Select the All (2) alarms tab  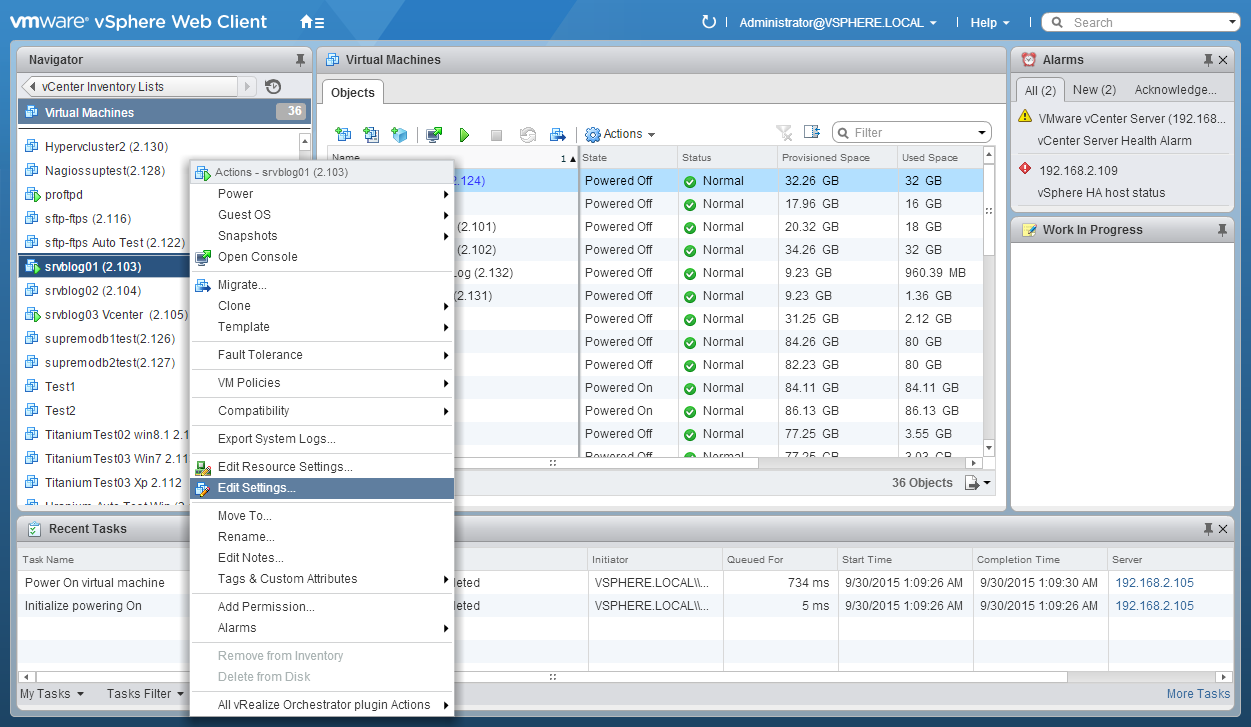(1040, 91)
